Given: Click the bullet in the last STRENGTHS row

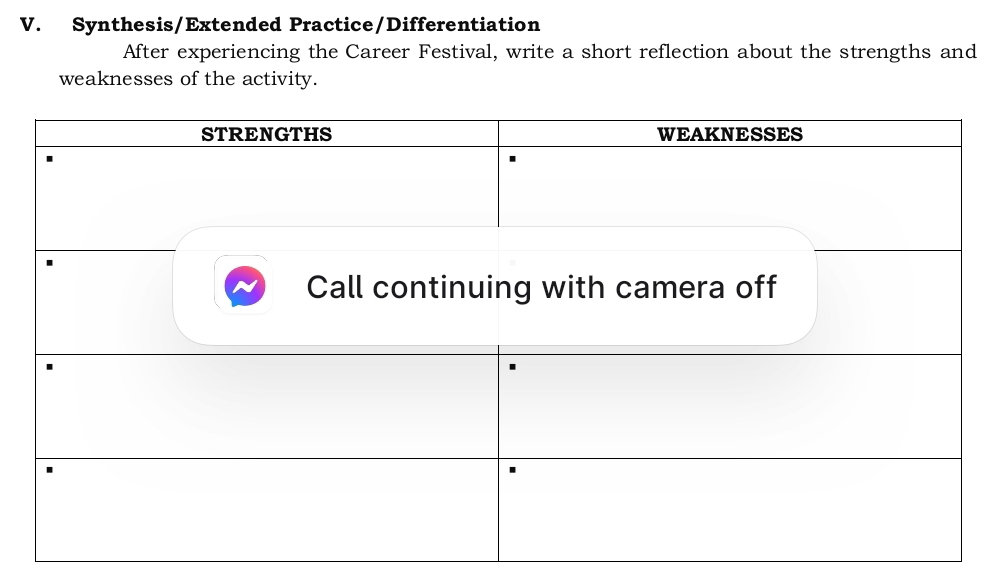Looking at the screenshot, I should point(48,469).
